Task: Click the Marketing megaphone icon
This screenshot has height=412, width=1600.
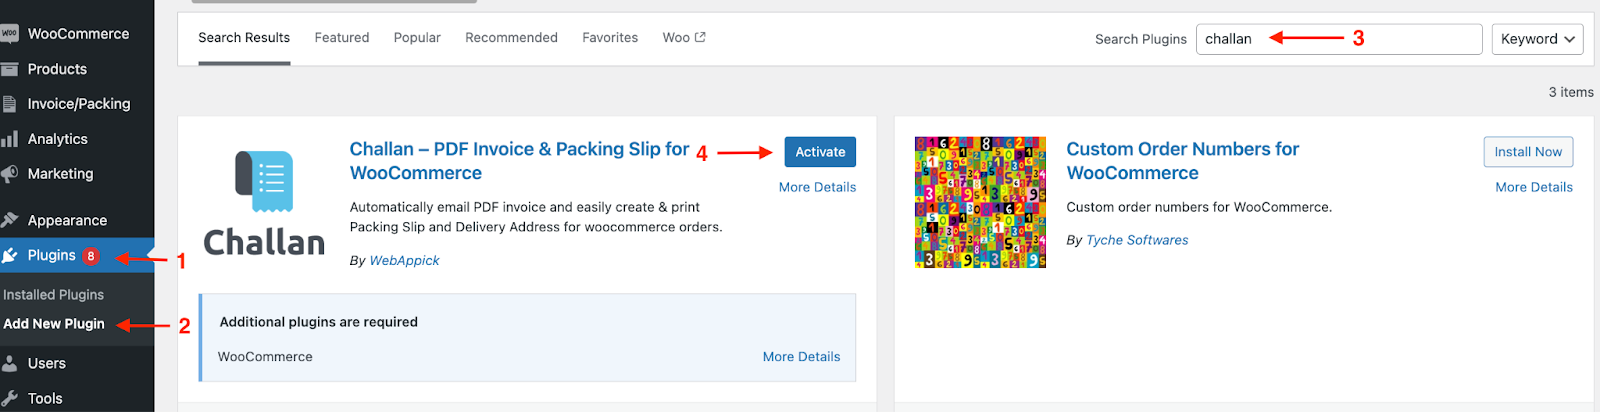Action: coord(9,174)
